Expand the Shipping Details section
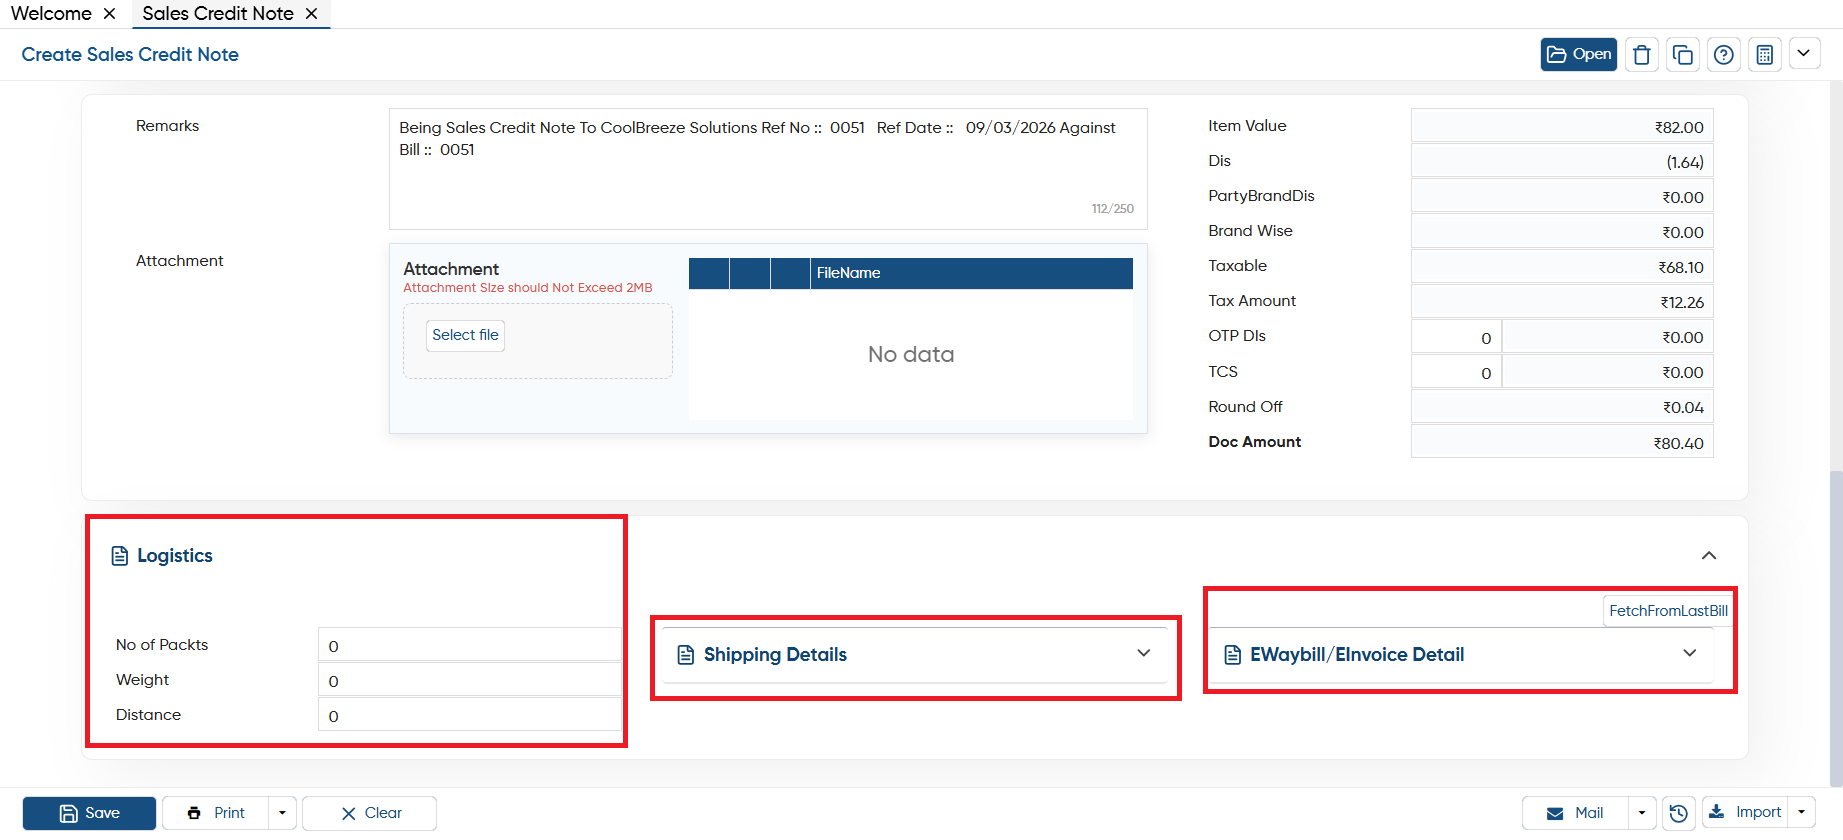 click(1144, 654)
